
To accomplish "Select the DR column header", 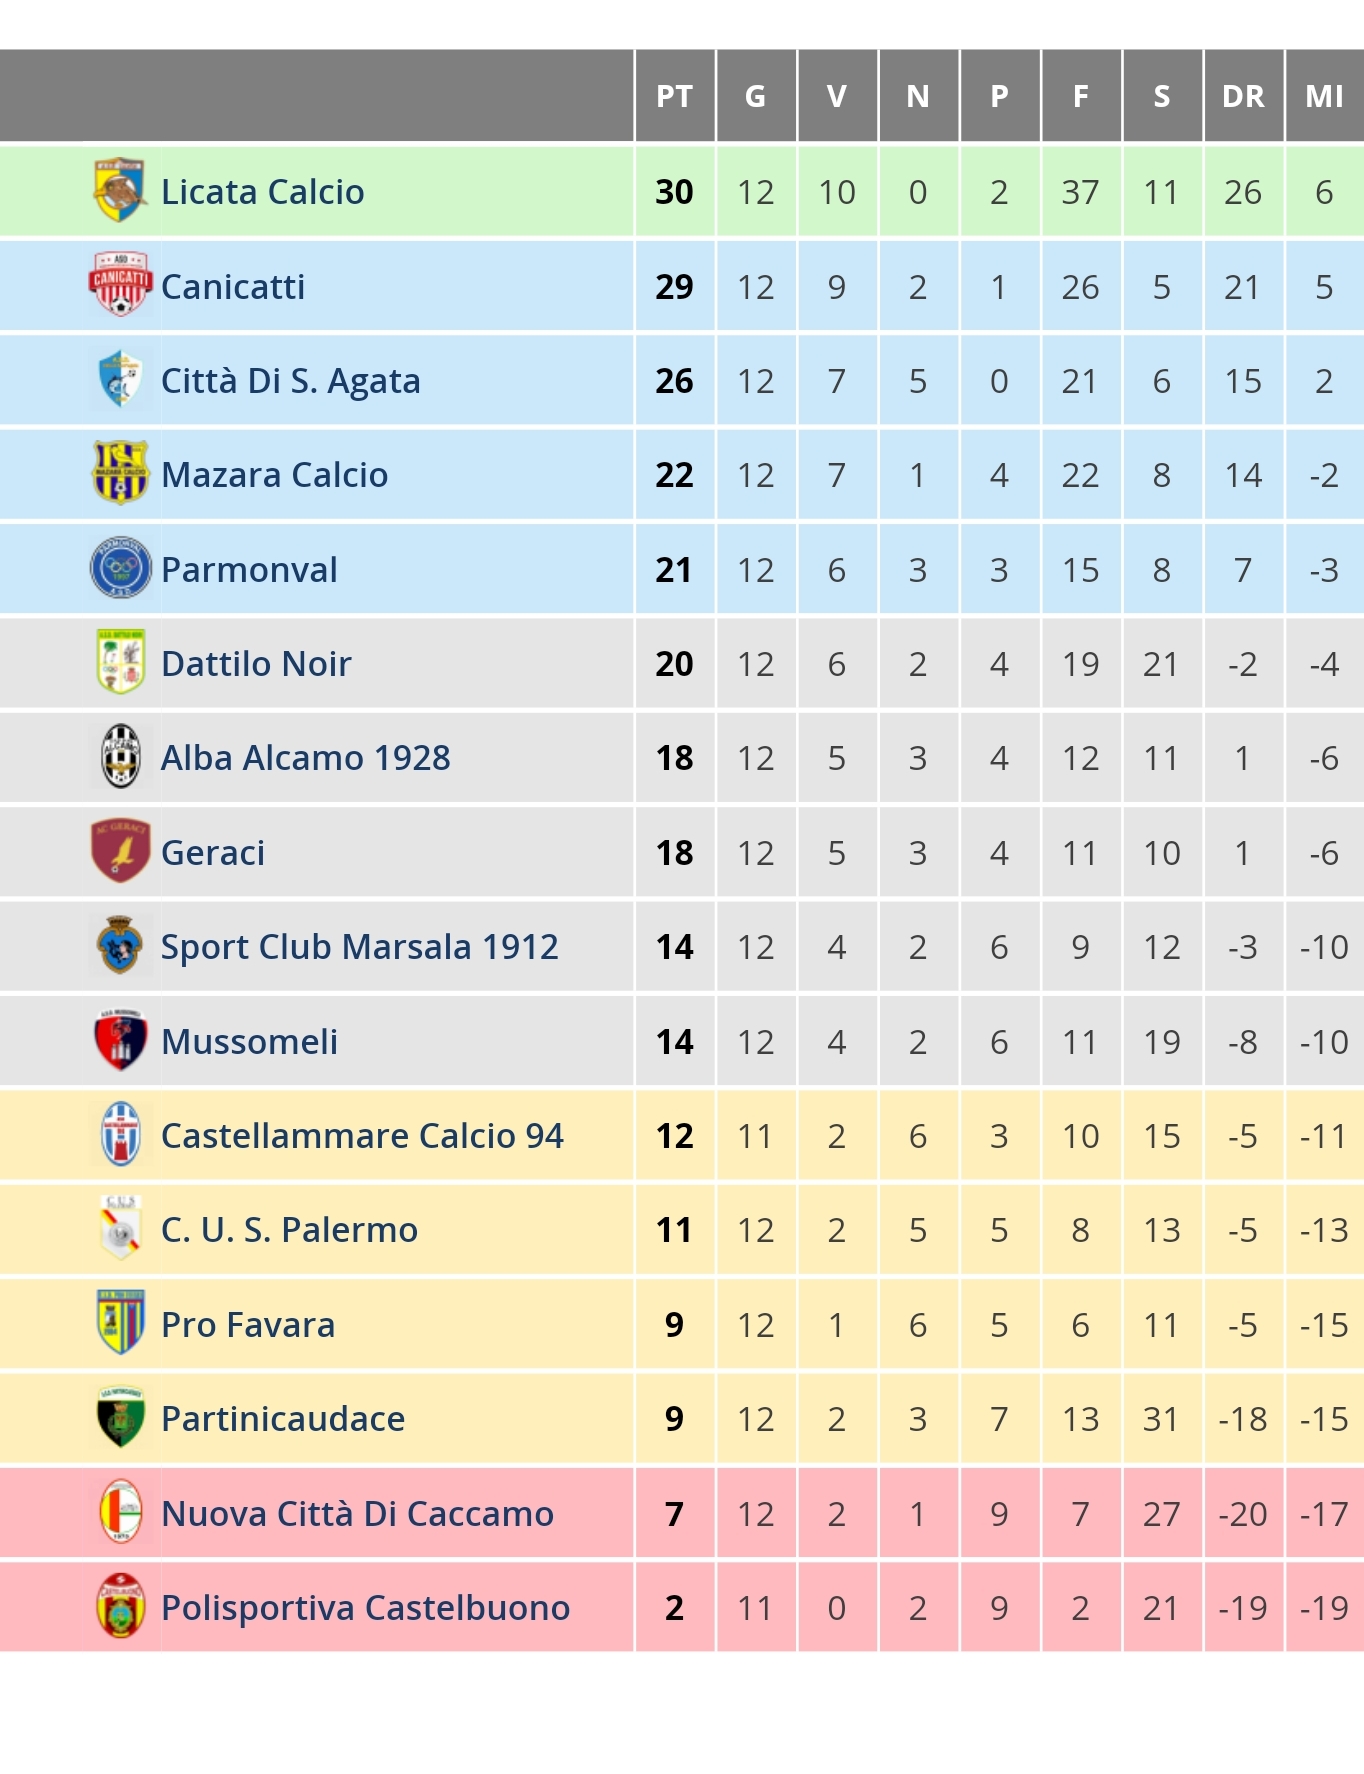I will 1243,96.
